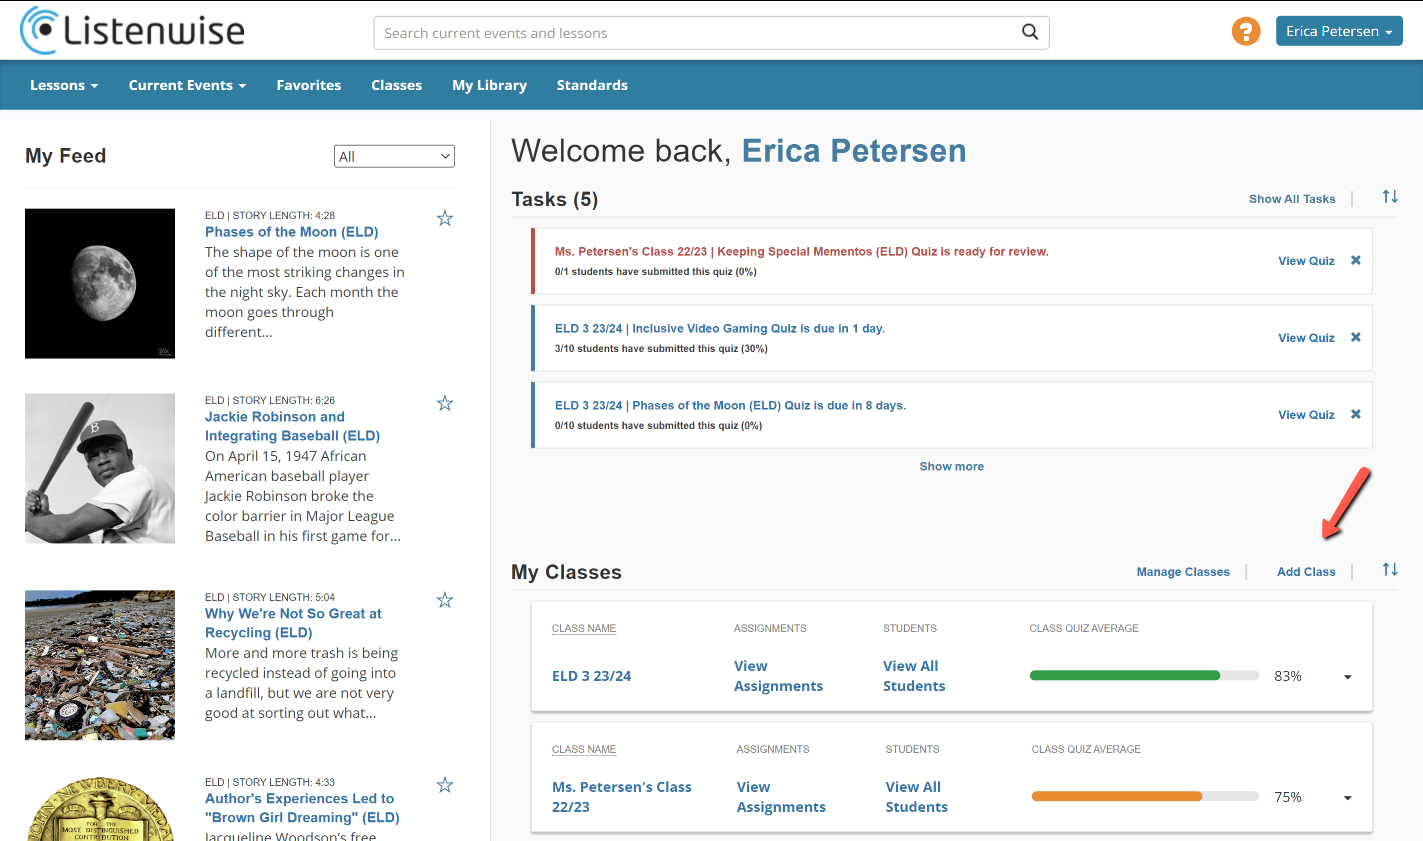Click 'ELD | STORY LENGTH: 6:26' label
1423x841 pixels.
[x=270, y=400]
